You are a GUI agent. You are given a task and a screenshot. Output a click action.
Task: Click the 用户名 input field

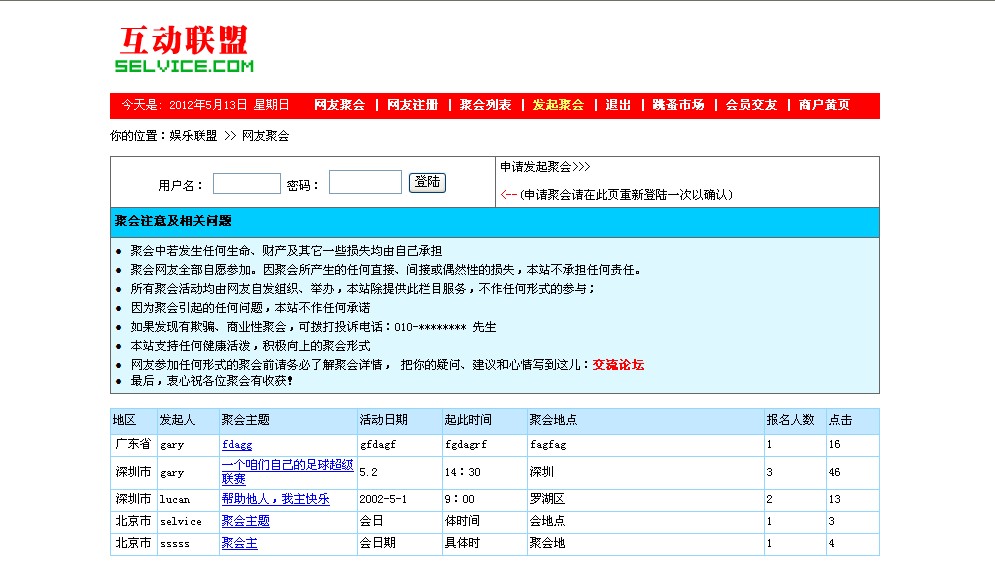(x=247, y=183)
